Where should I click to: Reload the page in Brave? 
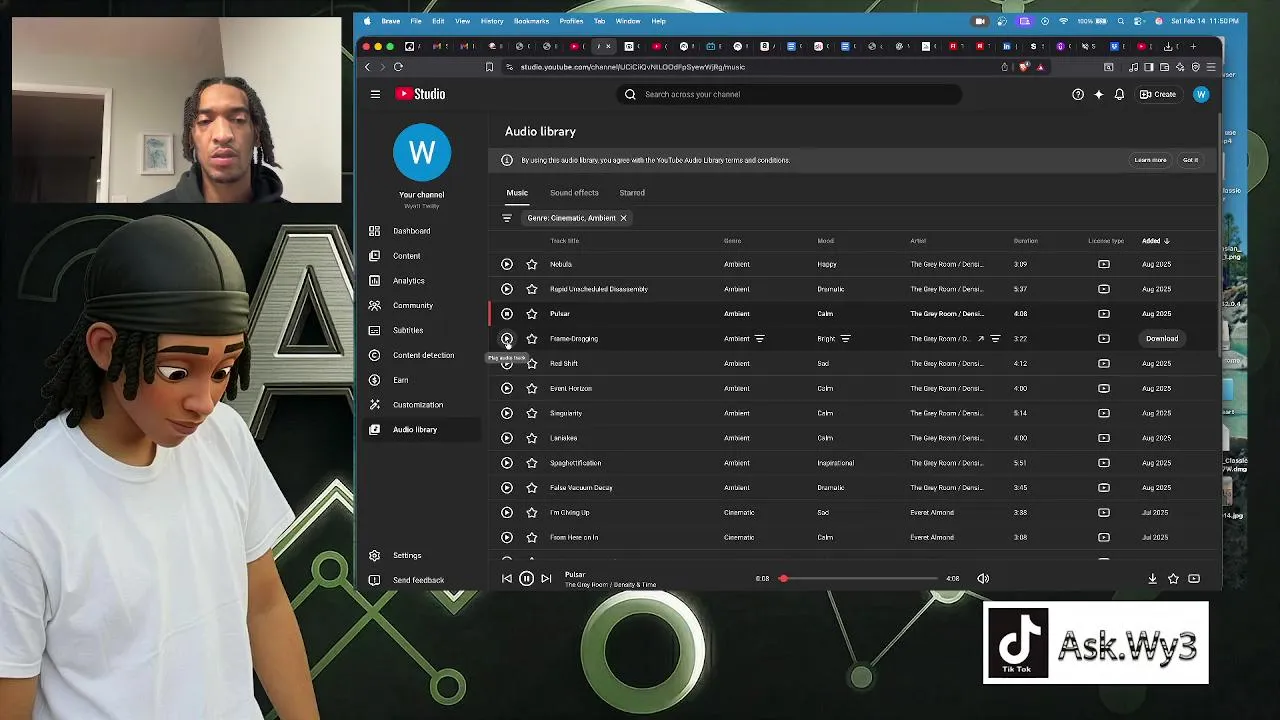pyautogui.click(x=398, y=67)
